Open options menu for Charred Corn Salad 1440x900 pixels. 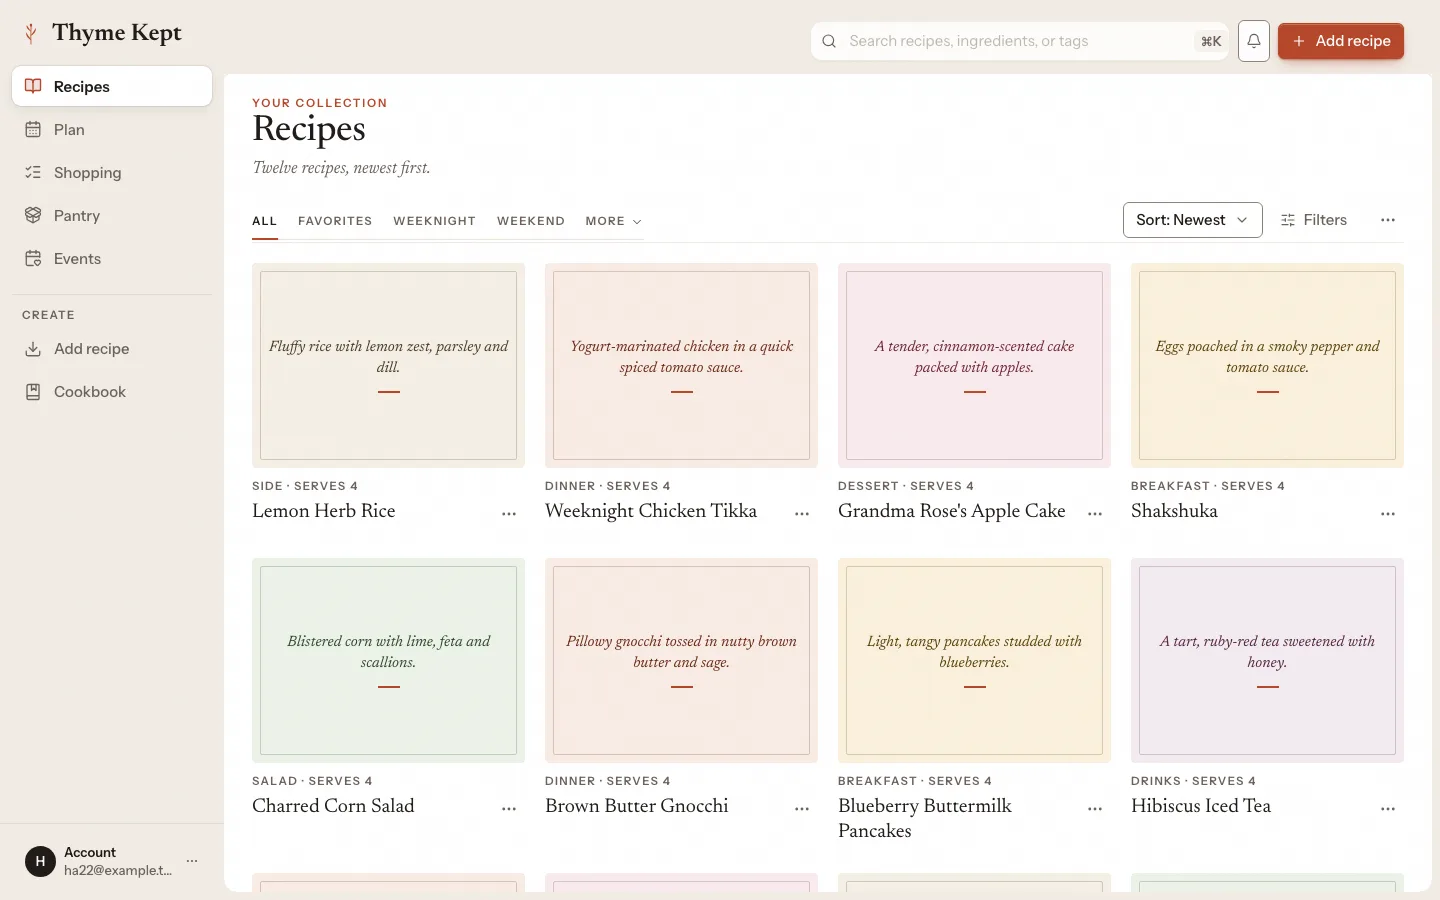point(509,808)
